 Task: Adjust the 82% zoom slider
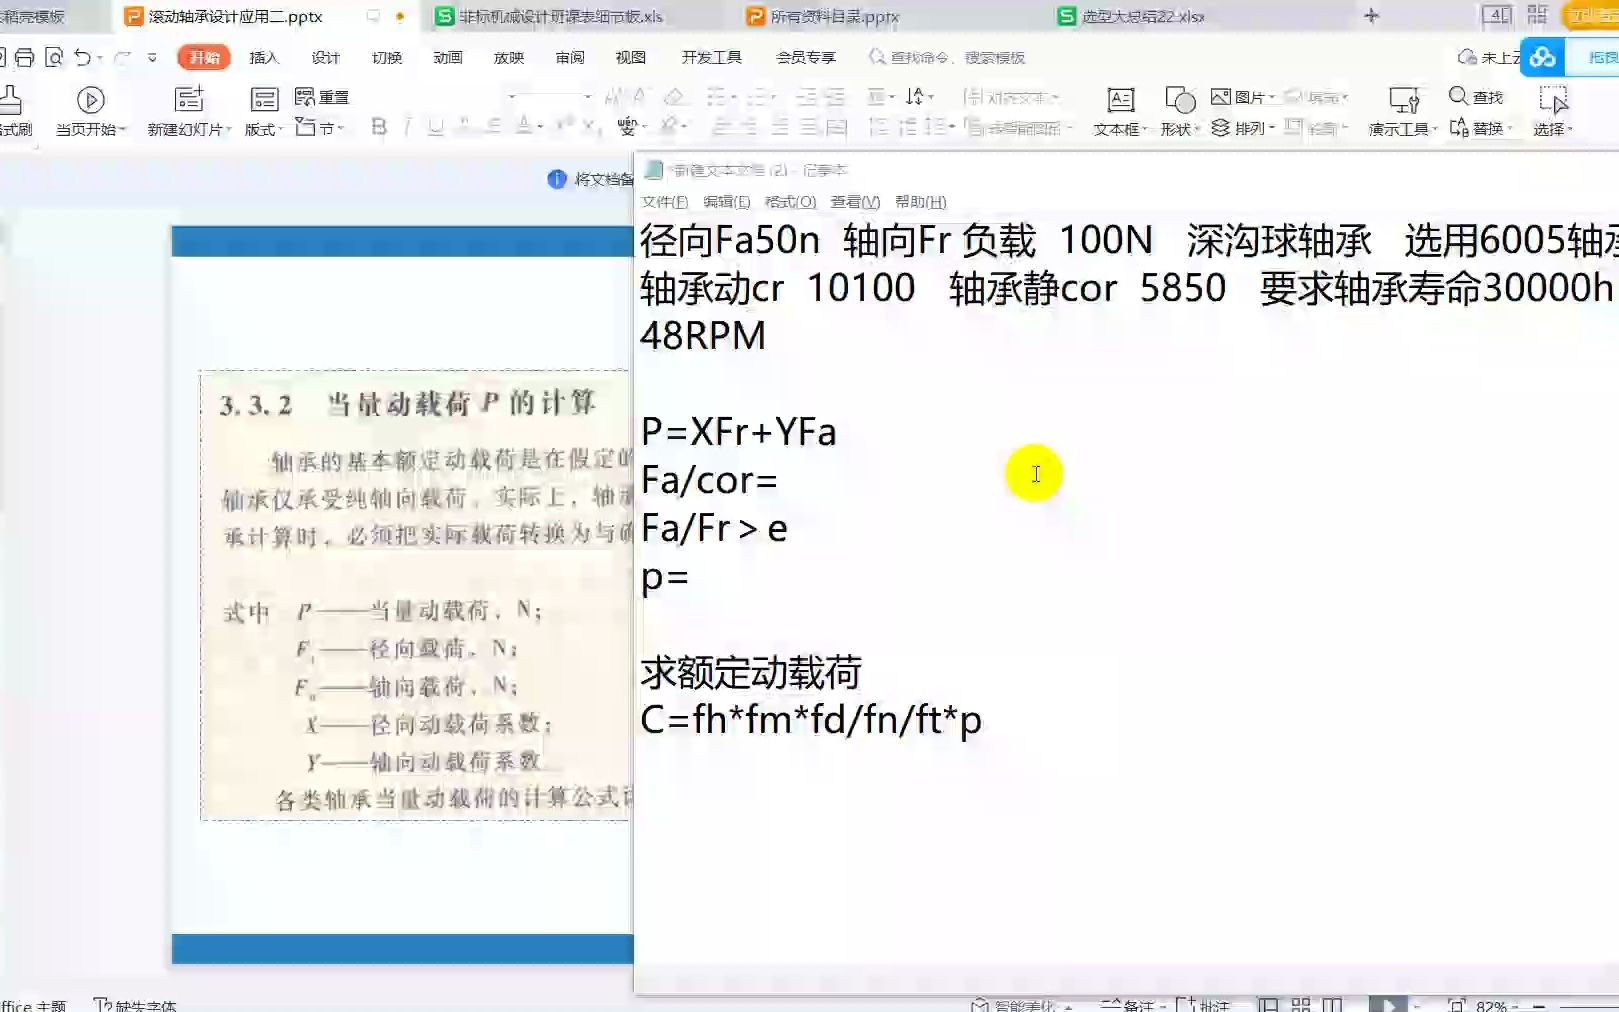coord(1540,1007)
